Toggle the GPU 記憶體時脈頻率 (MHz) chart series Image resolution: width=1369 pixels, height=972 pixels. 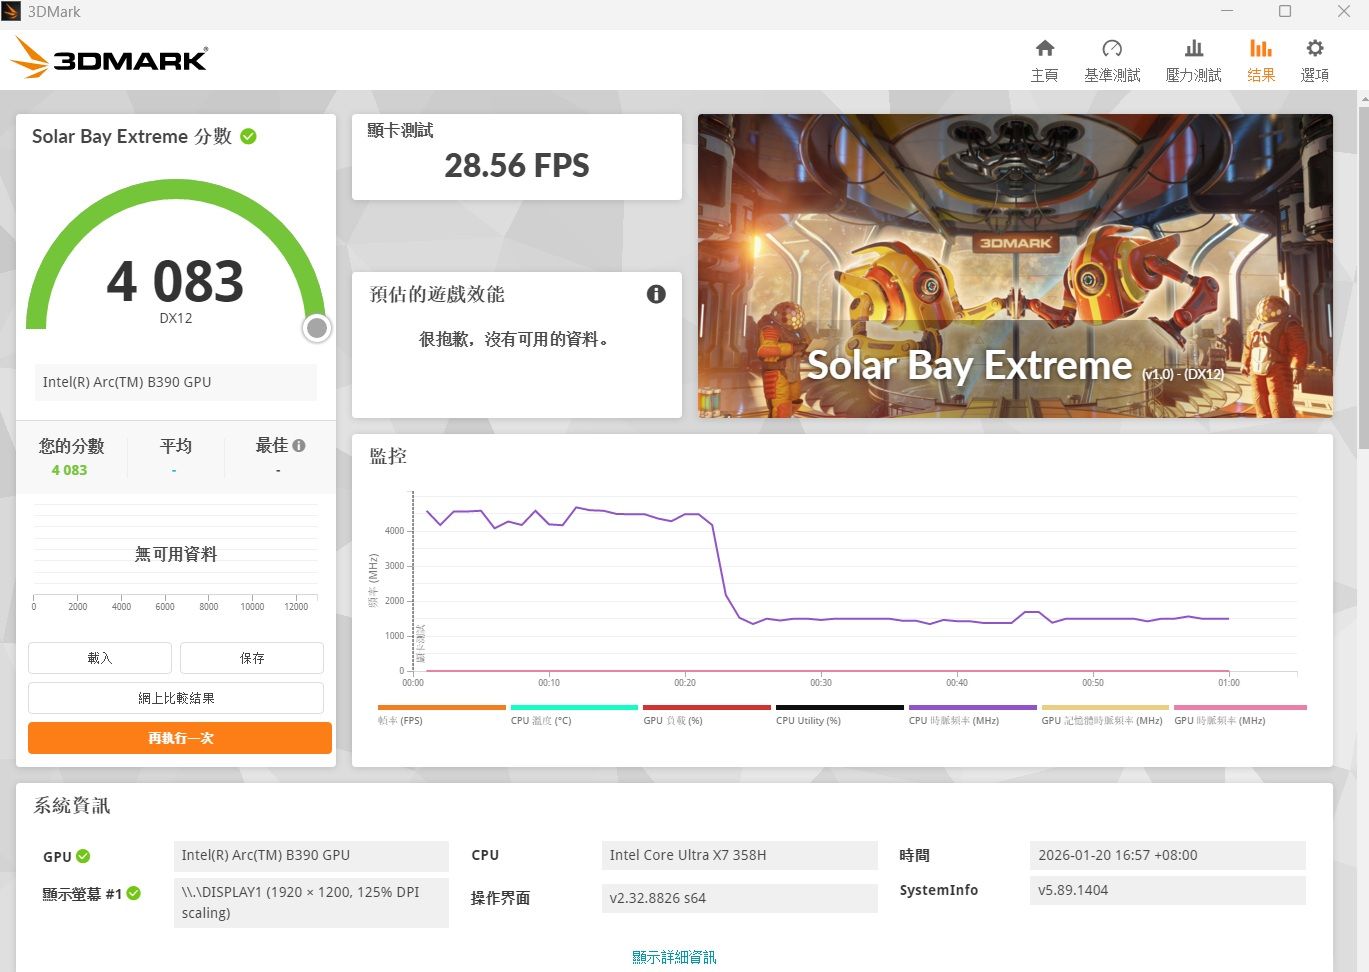coord(1105,714)
